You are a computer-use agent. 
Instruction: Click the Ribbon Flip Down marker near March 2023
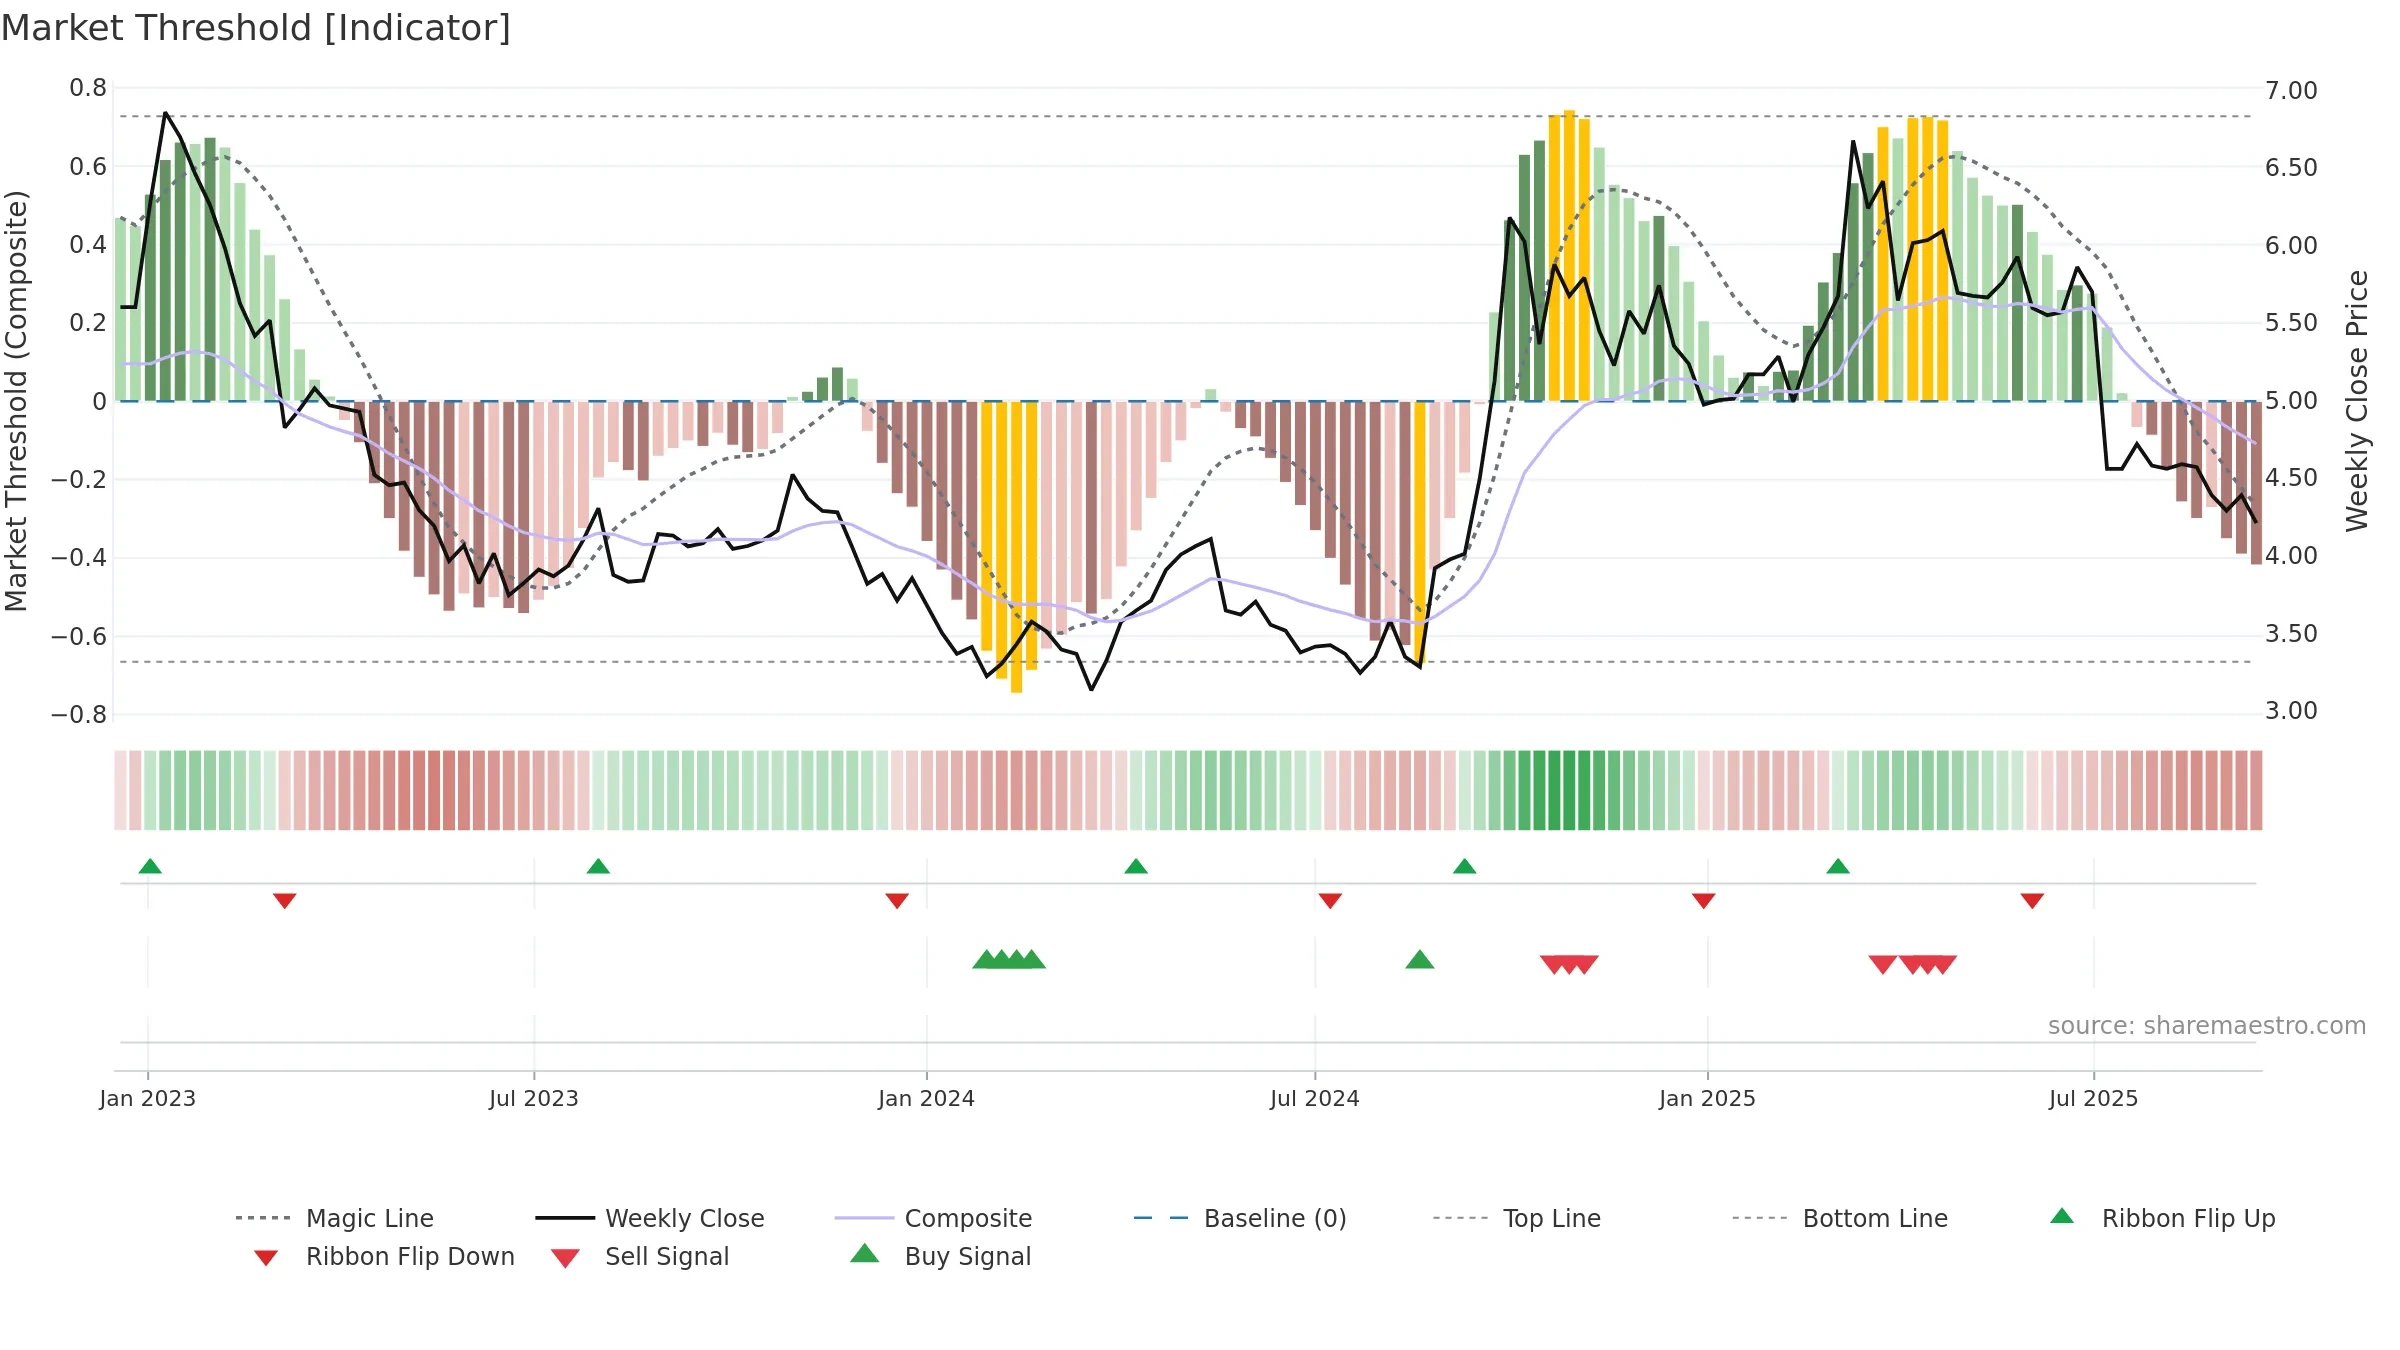(285, 901)
